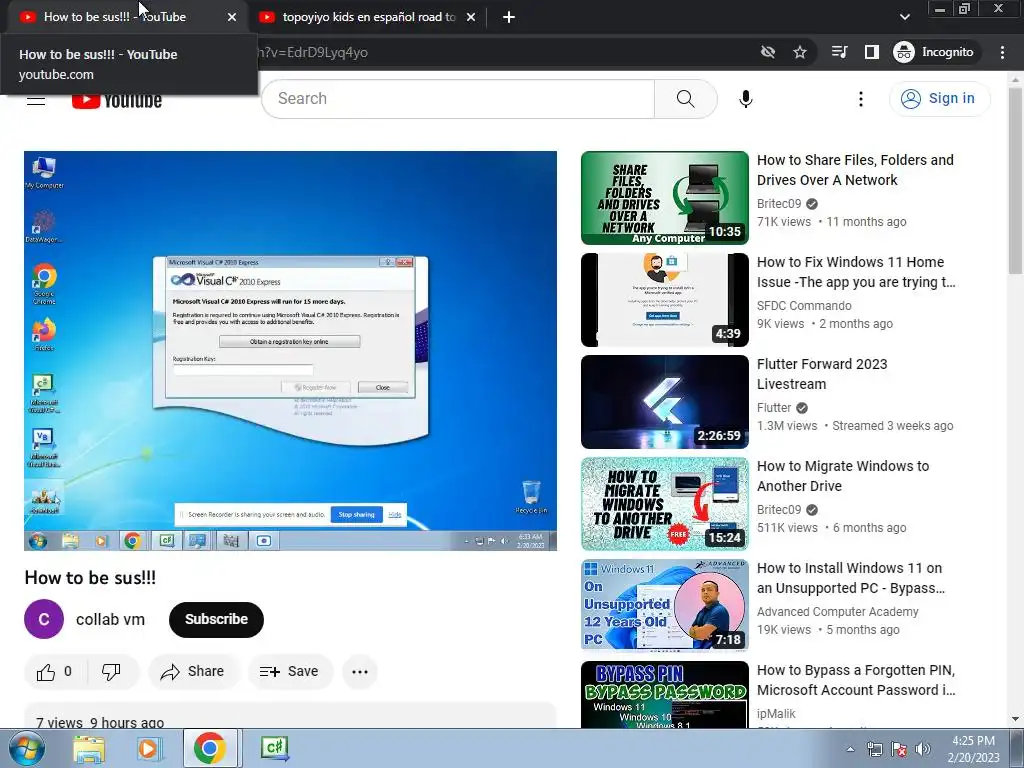Open the collab vm channel name link
This screenshot has width=1024, height=768.
click(x=110, y=619)
